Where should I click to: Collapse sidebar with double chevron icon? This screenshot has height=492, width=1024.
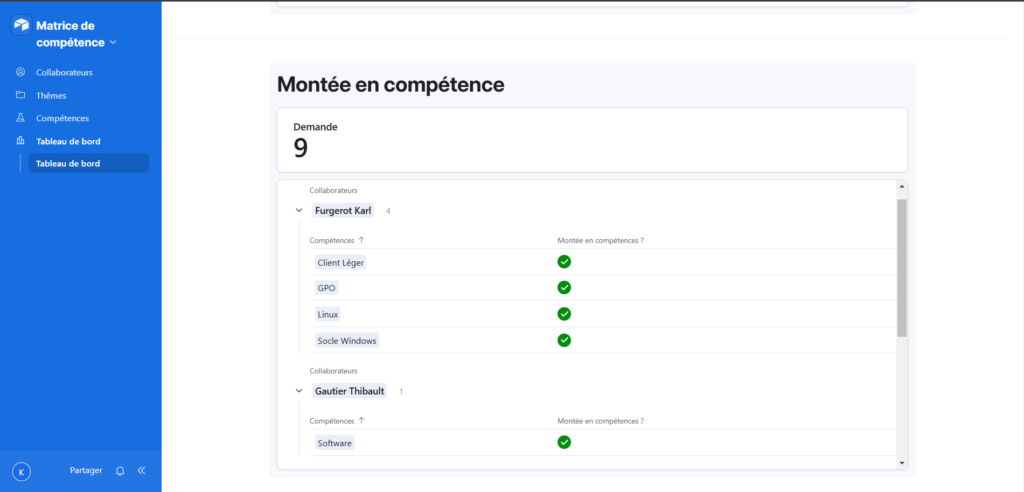tap(142, 470)
